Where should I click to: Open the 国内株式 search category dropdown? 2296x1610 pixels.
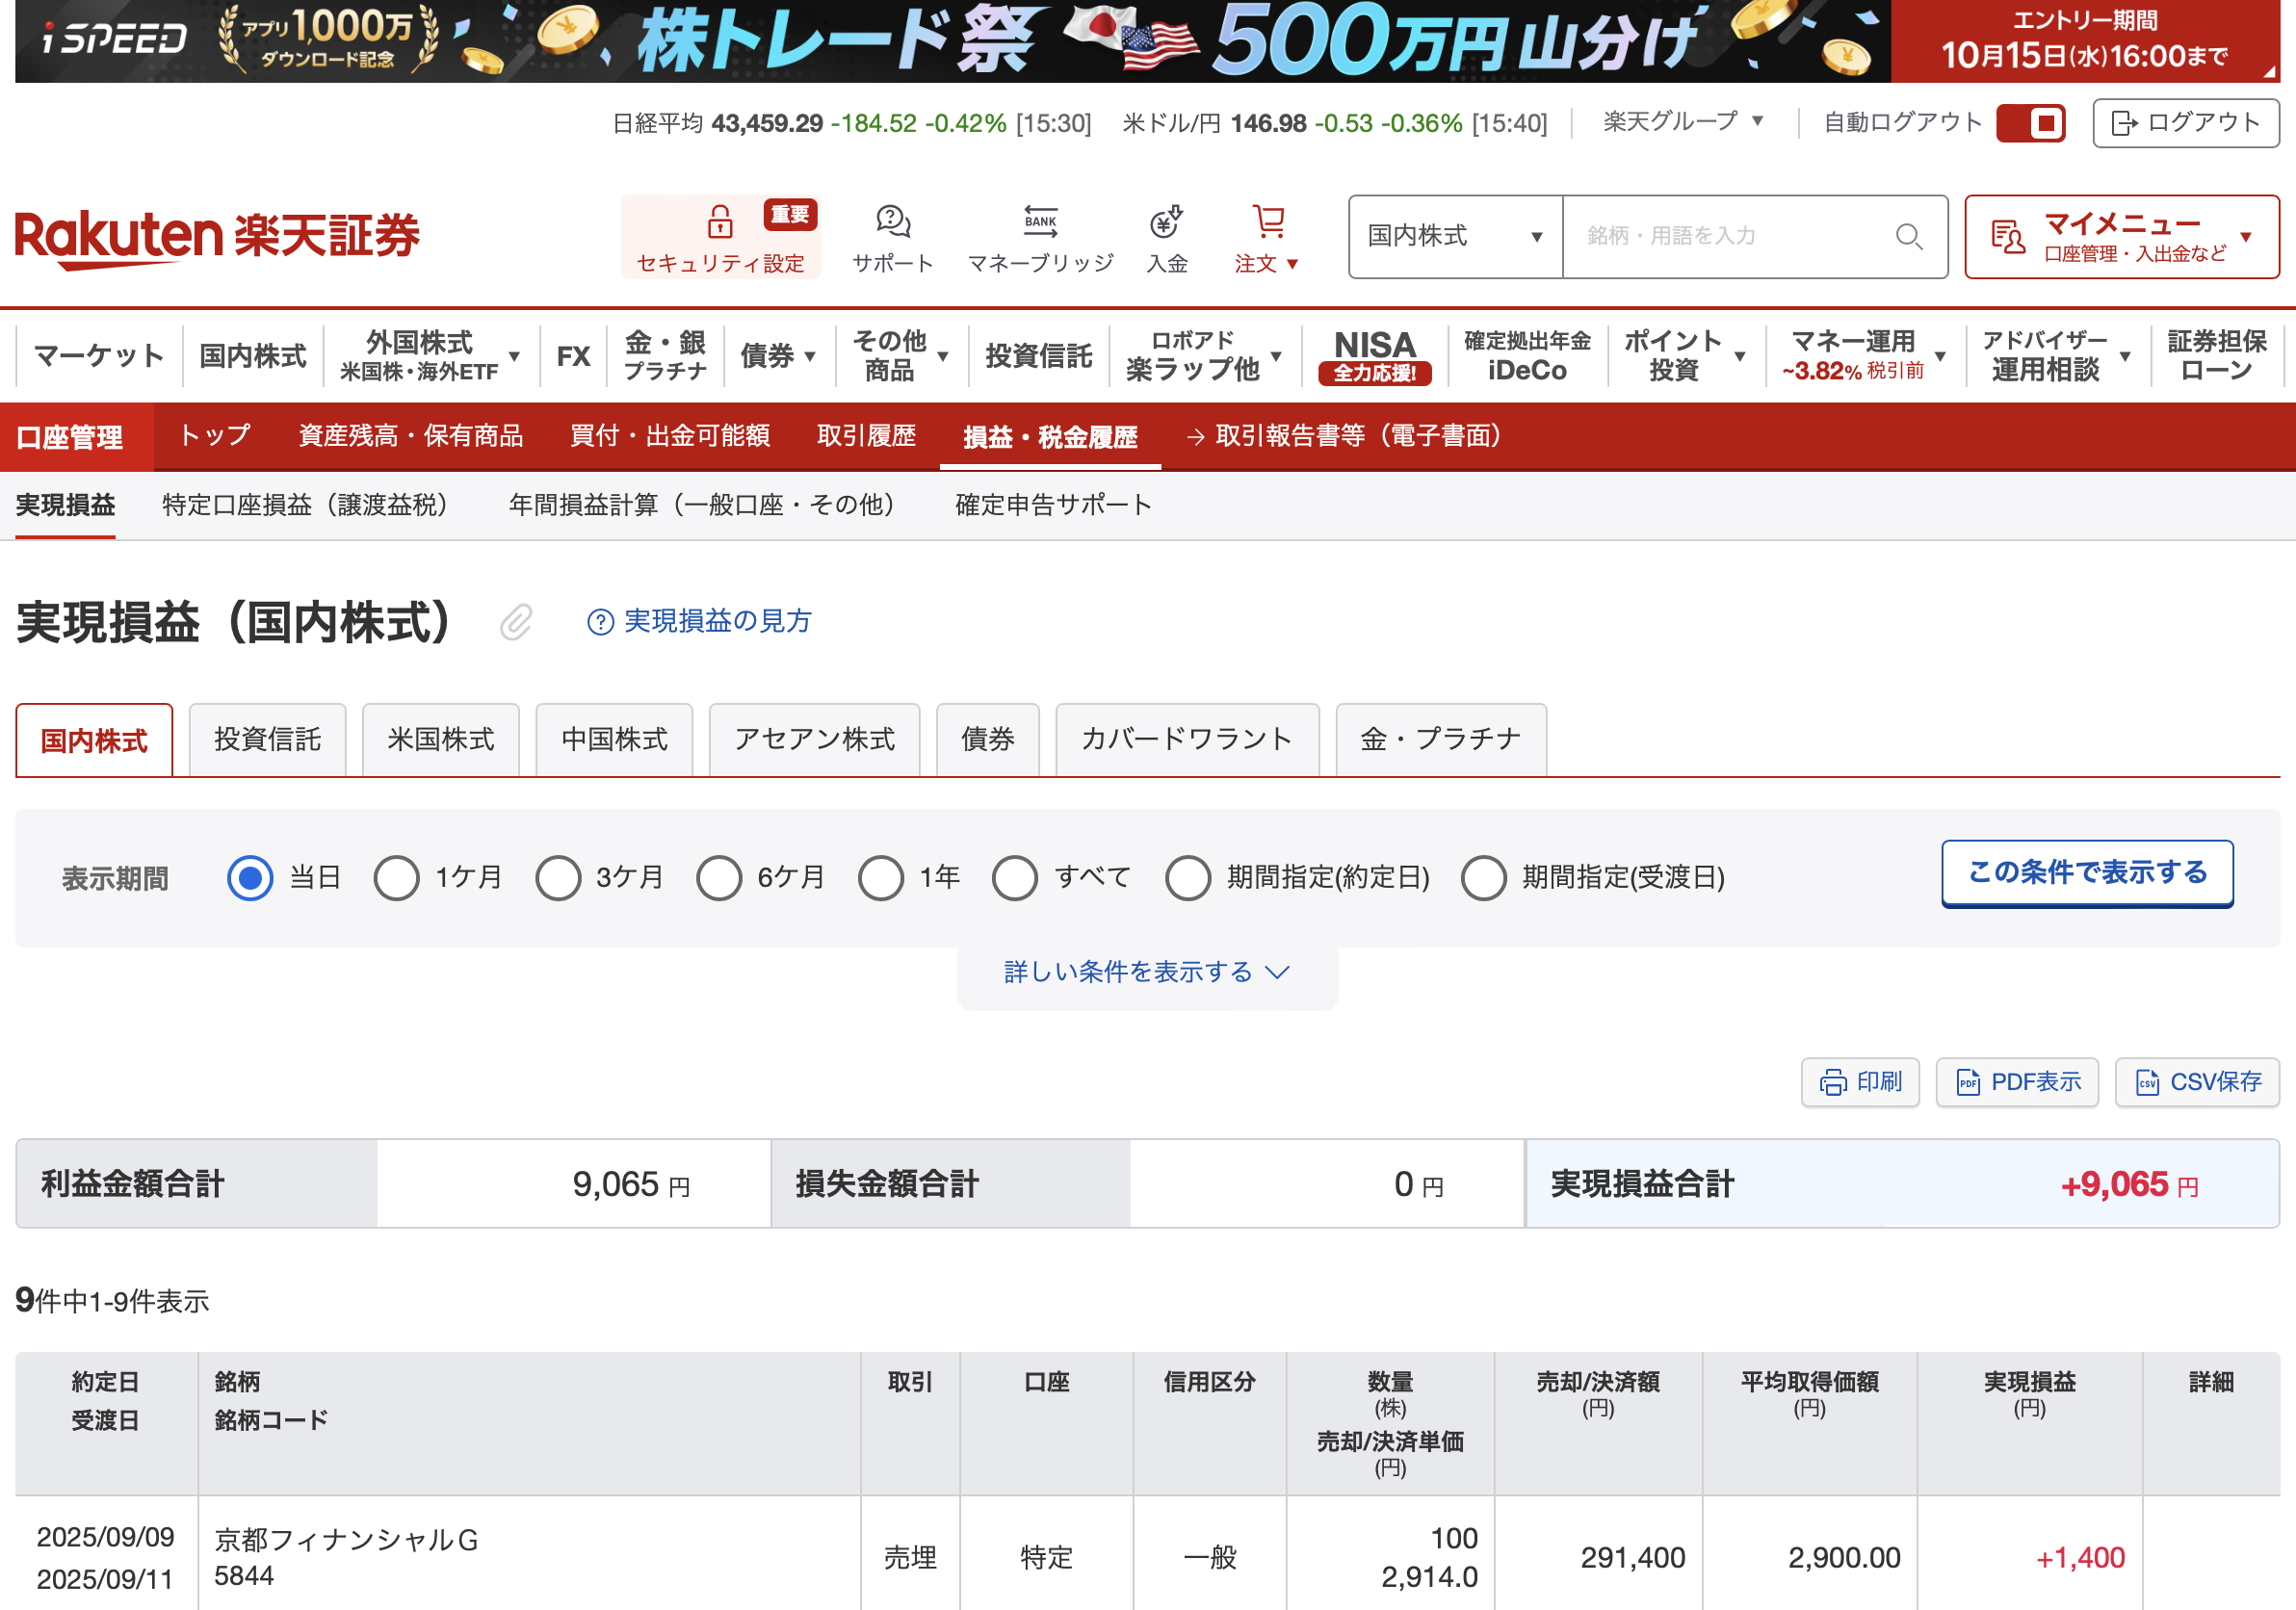1454,237
